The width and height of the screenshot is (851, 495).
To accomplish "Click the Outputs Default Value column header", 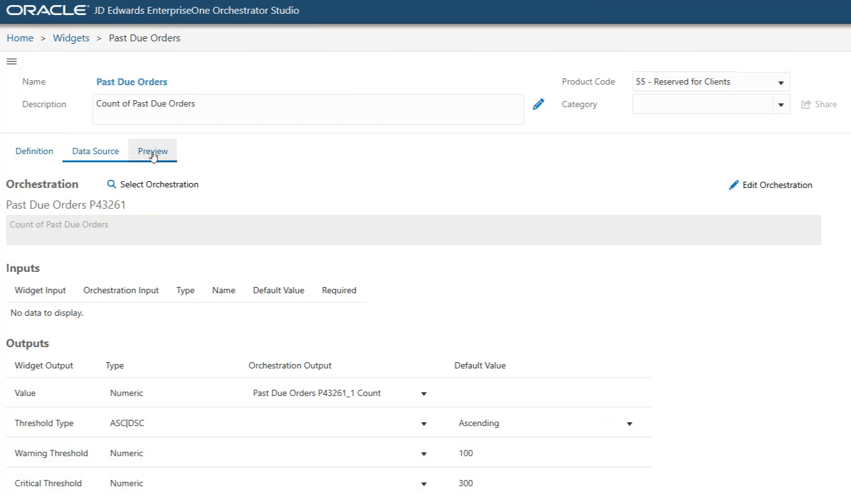I will point(480,366).
